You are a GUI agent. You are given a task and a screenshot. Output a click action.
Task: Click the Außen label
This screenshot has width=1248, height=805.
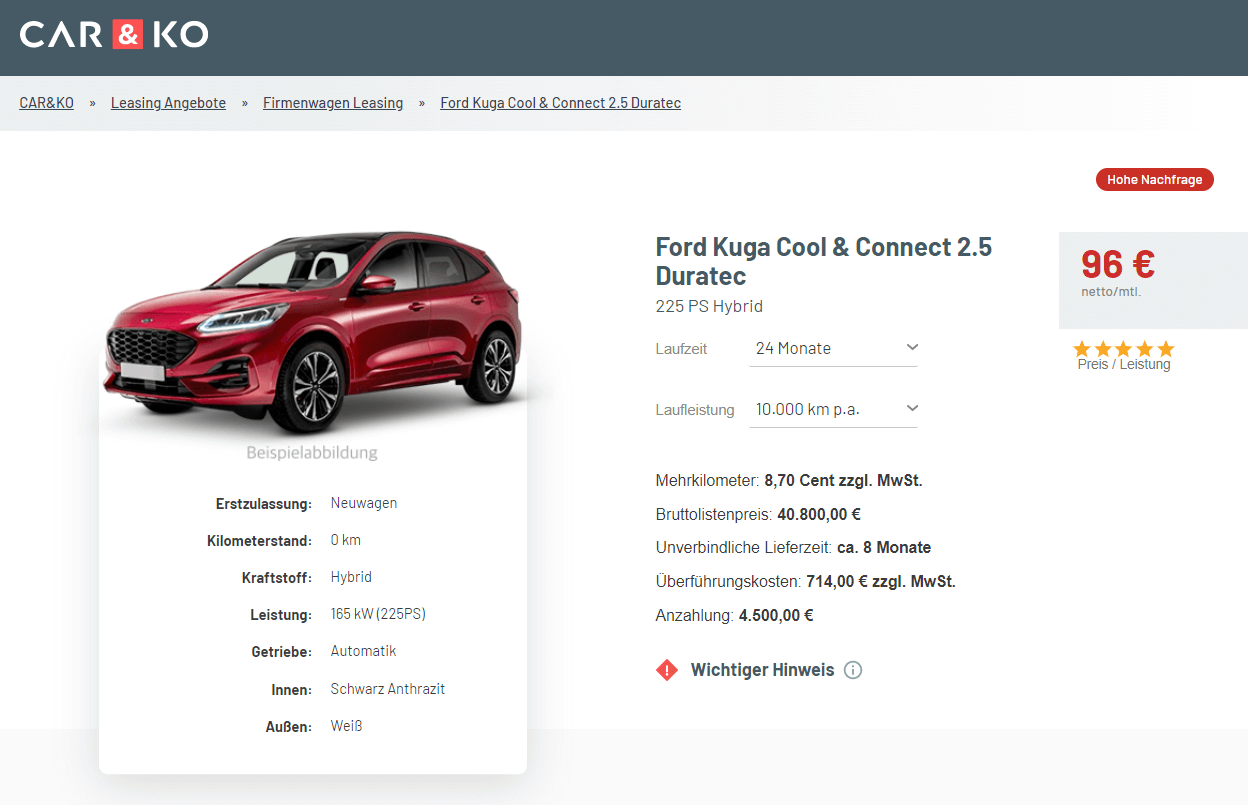[289, 726]
